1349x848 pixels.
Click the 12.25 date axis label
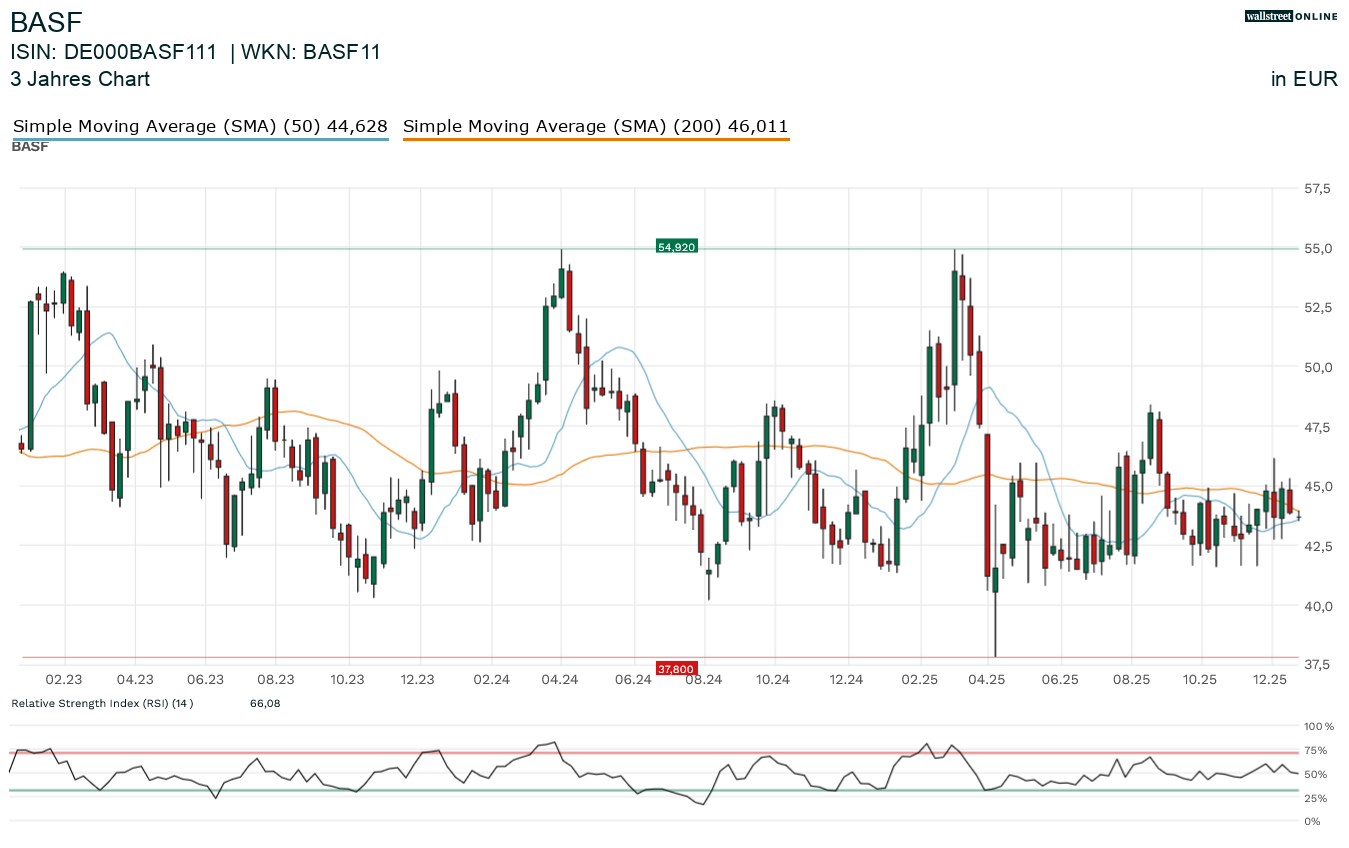[1271, 680]
